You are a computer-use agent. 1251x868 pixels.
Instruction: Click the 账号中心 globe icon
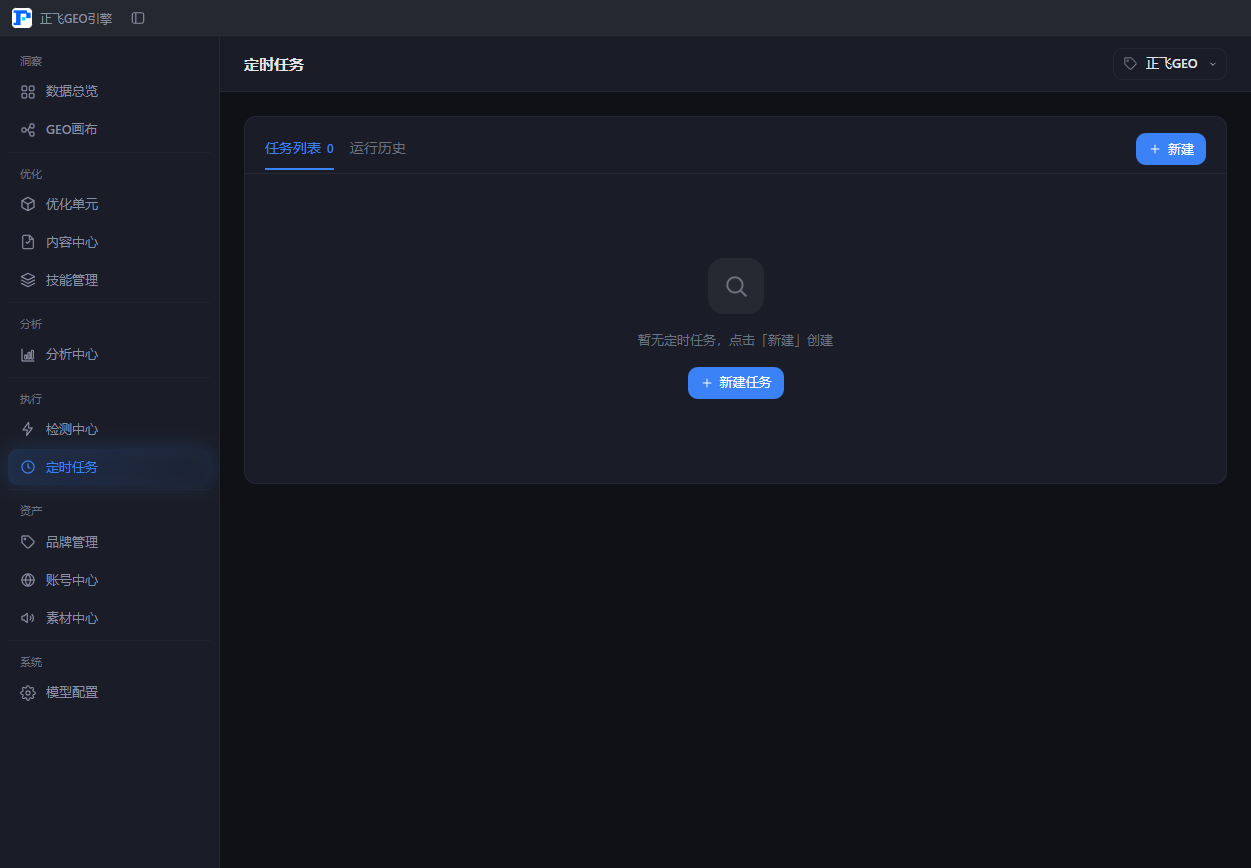point(28,580)
